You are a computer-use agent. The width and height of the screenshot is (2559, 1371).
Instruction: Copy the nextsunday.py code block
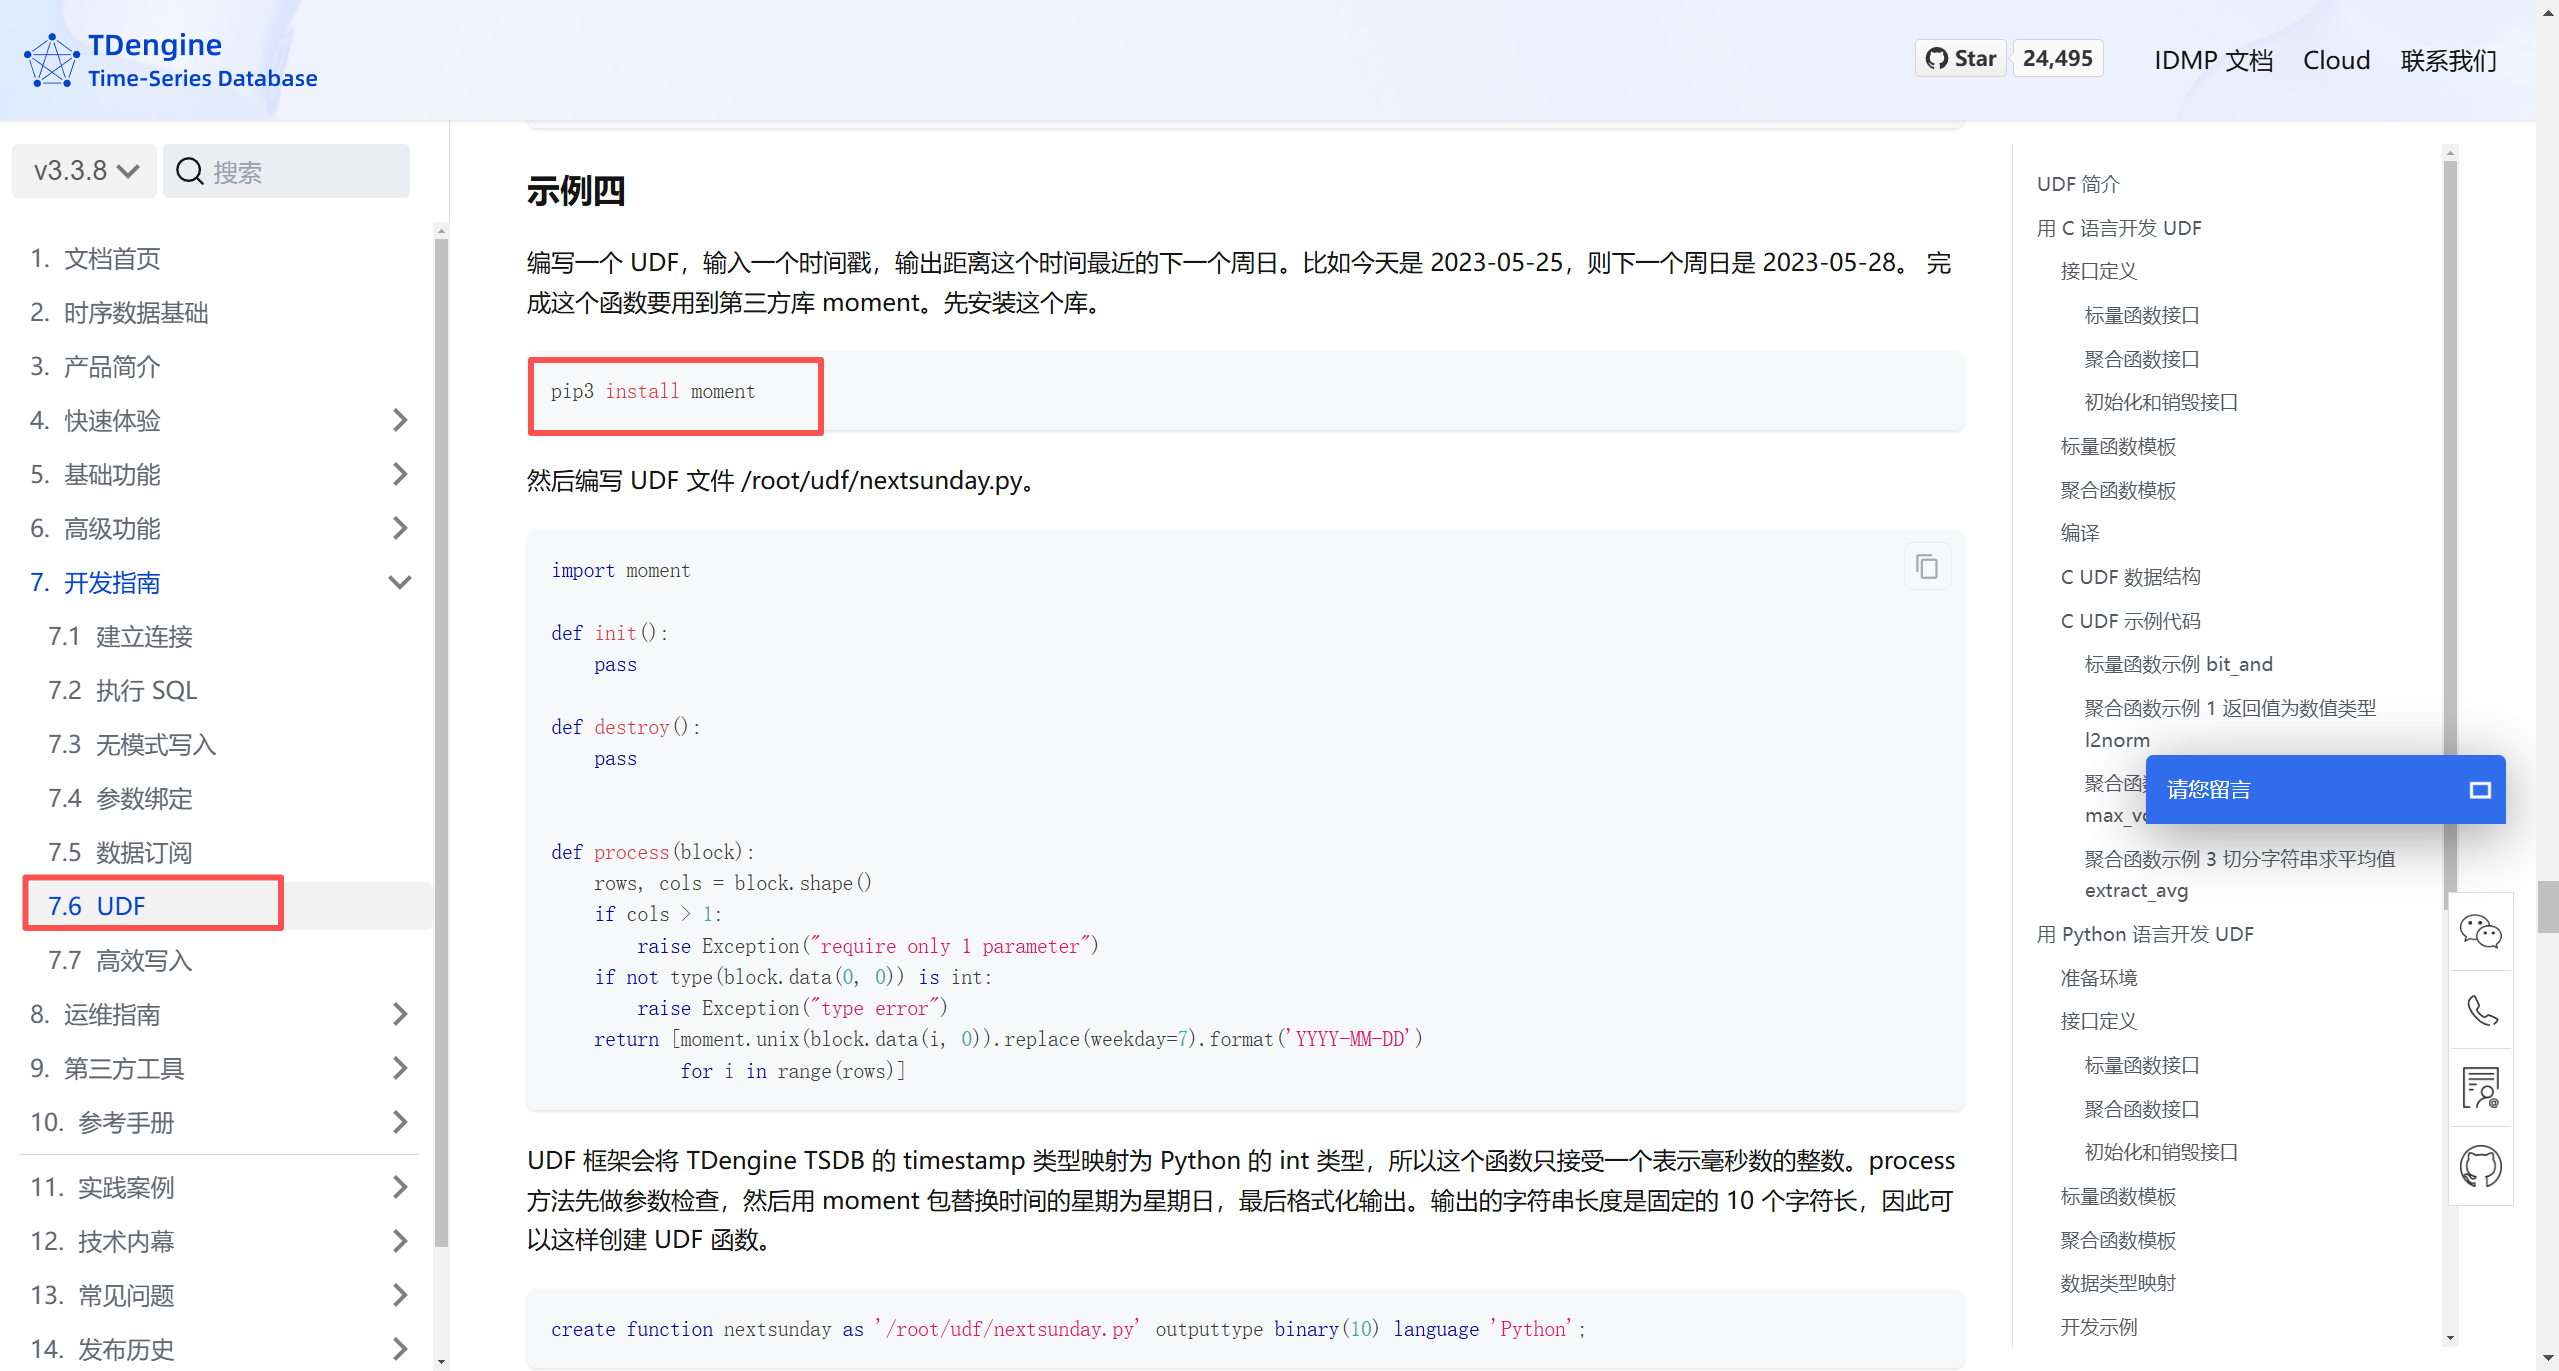[x=1926, y=568]
